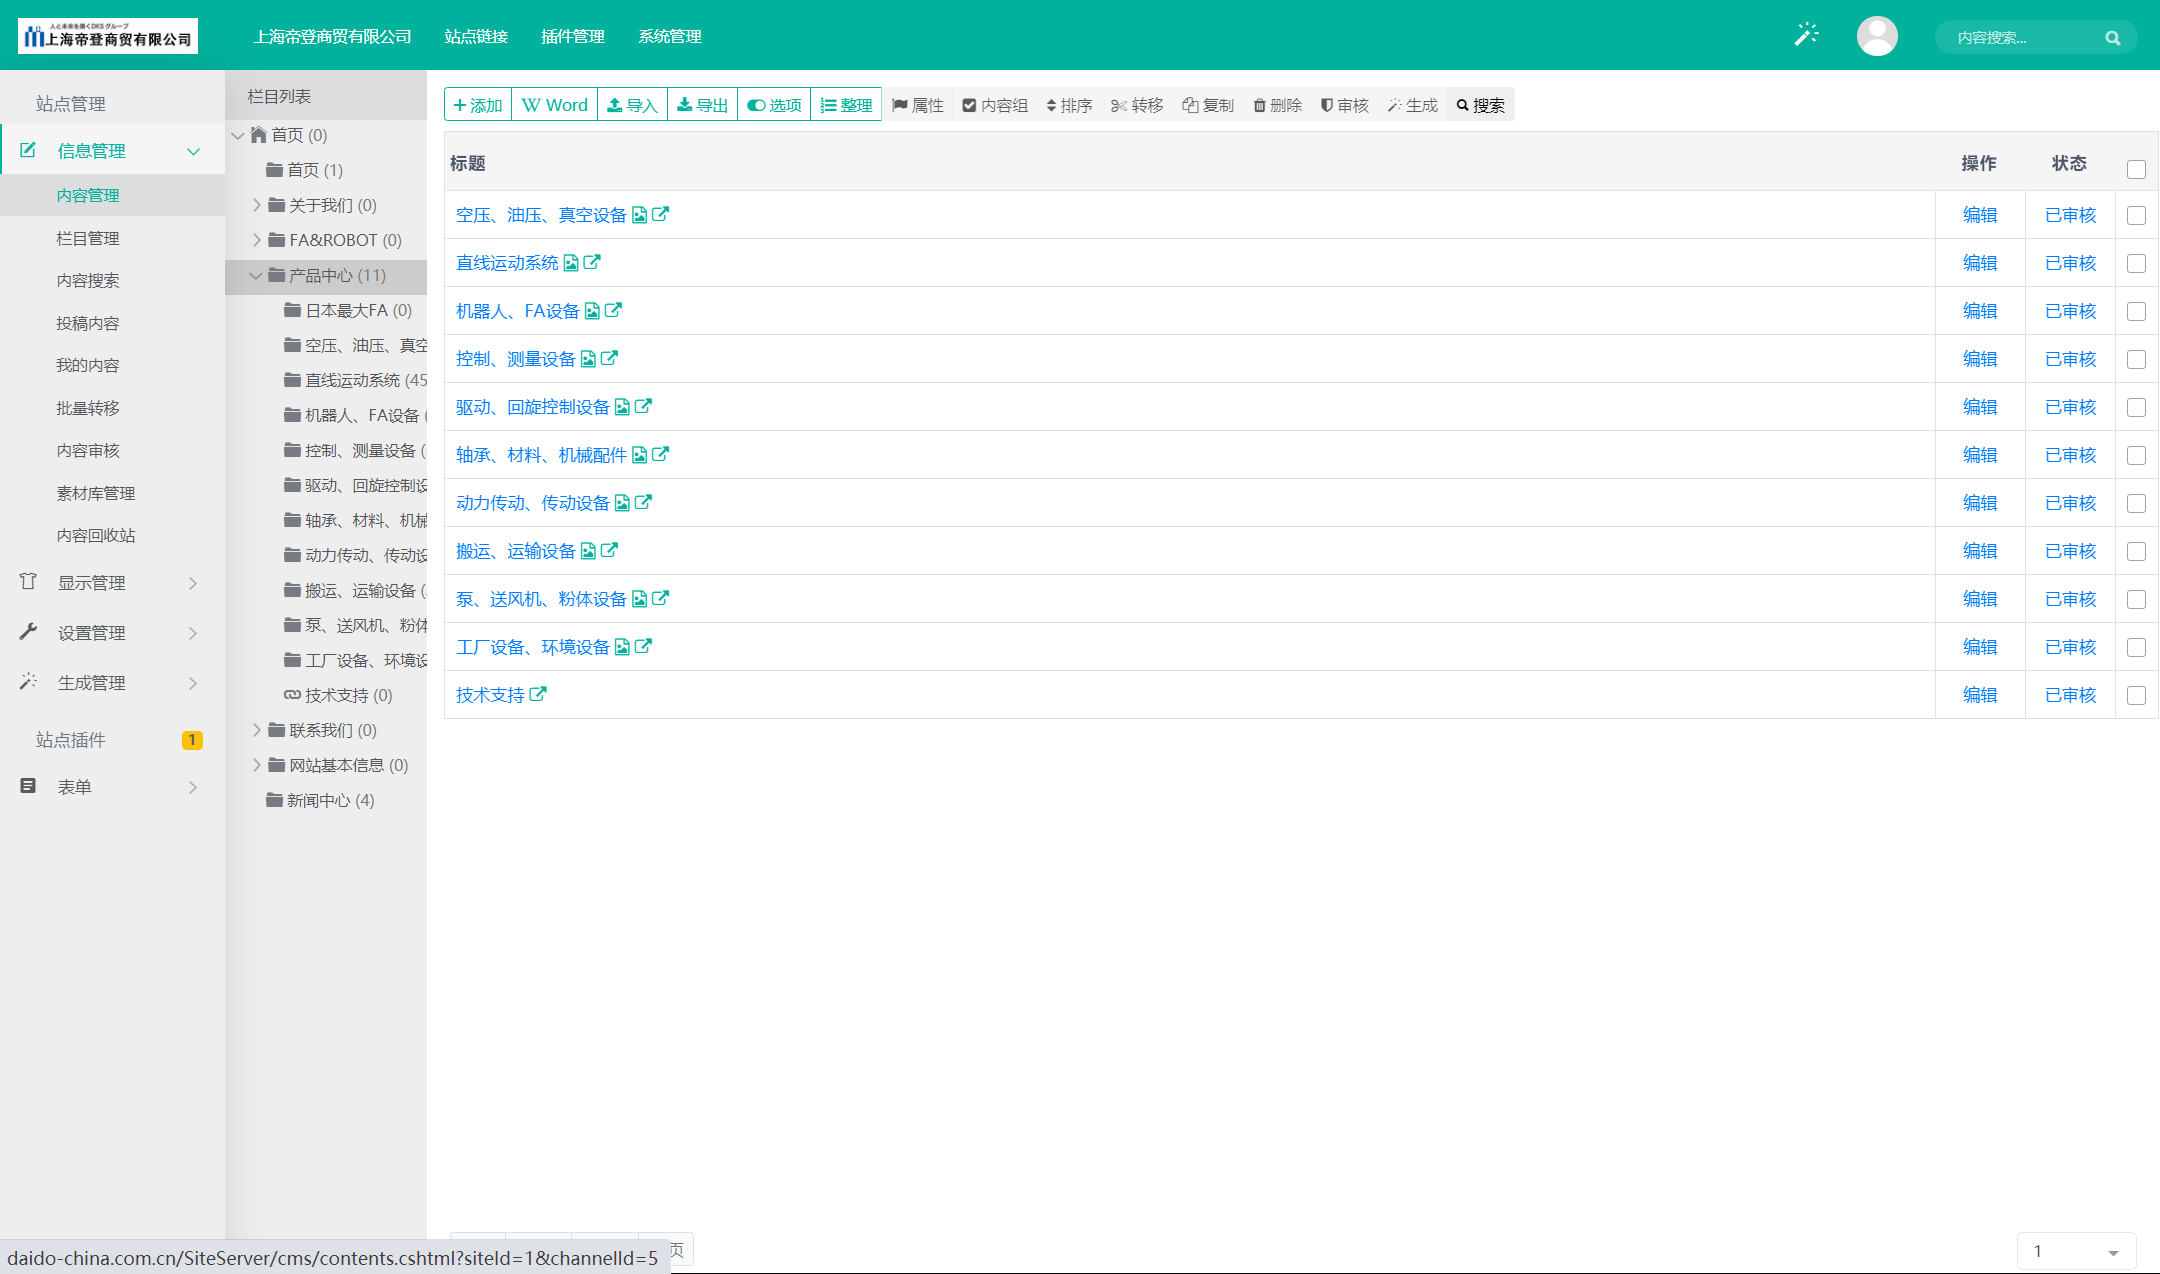Click the company logo in header
The image size is (2160, 1274).
(108, 36)
